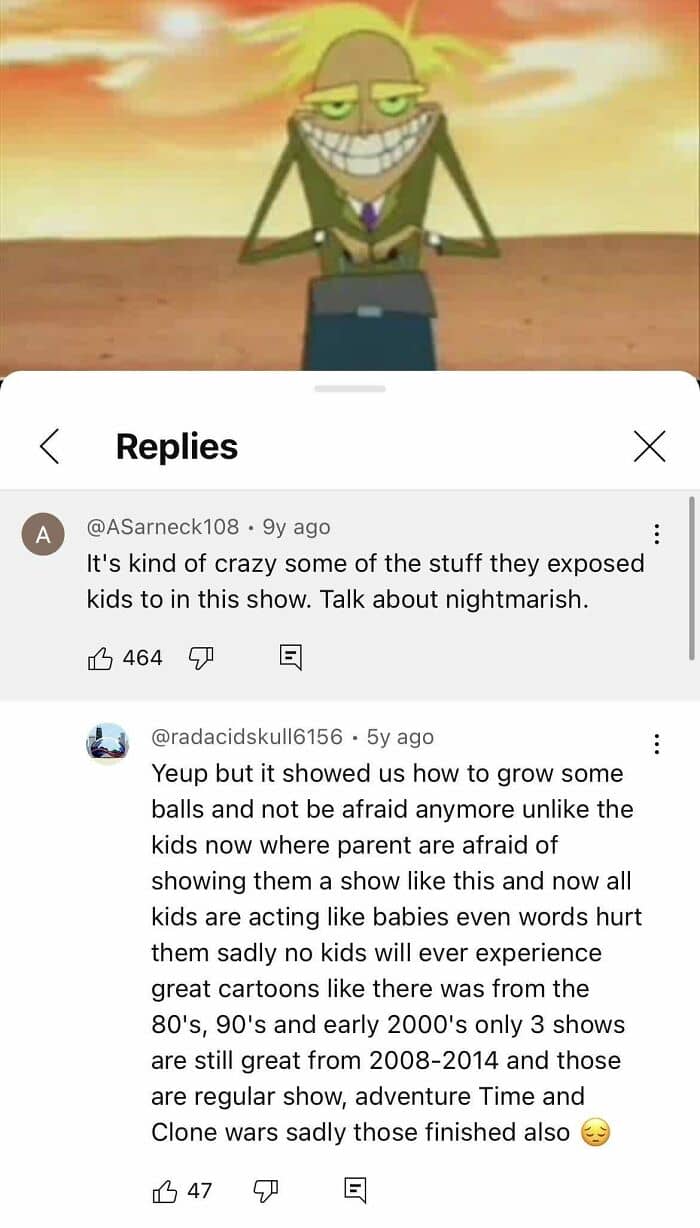Open options menu for ASarneck108 comment
Screen dimensions: 700x1228
click(x=656, y=534)
